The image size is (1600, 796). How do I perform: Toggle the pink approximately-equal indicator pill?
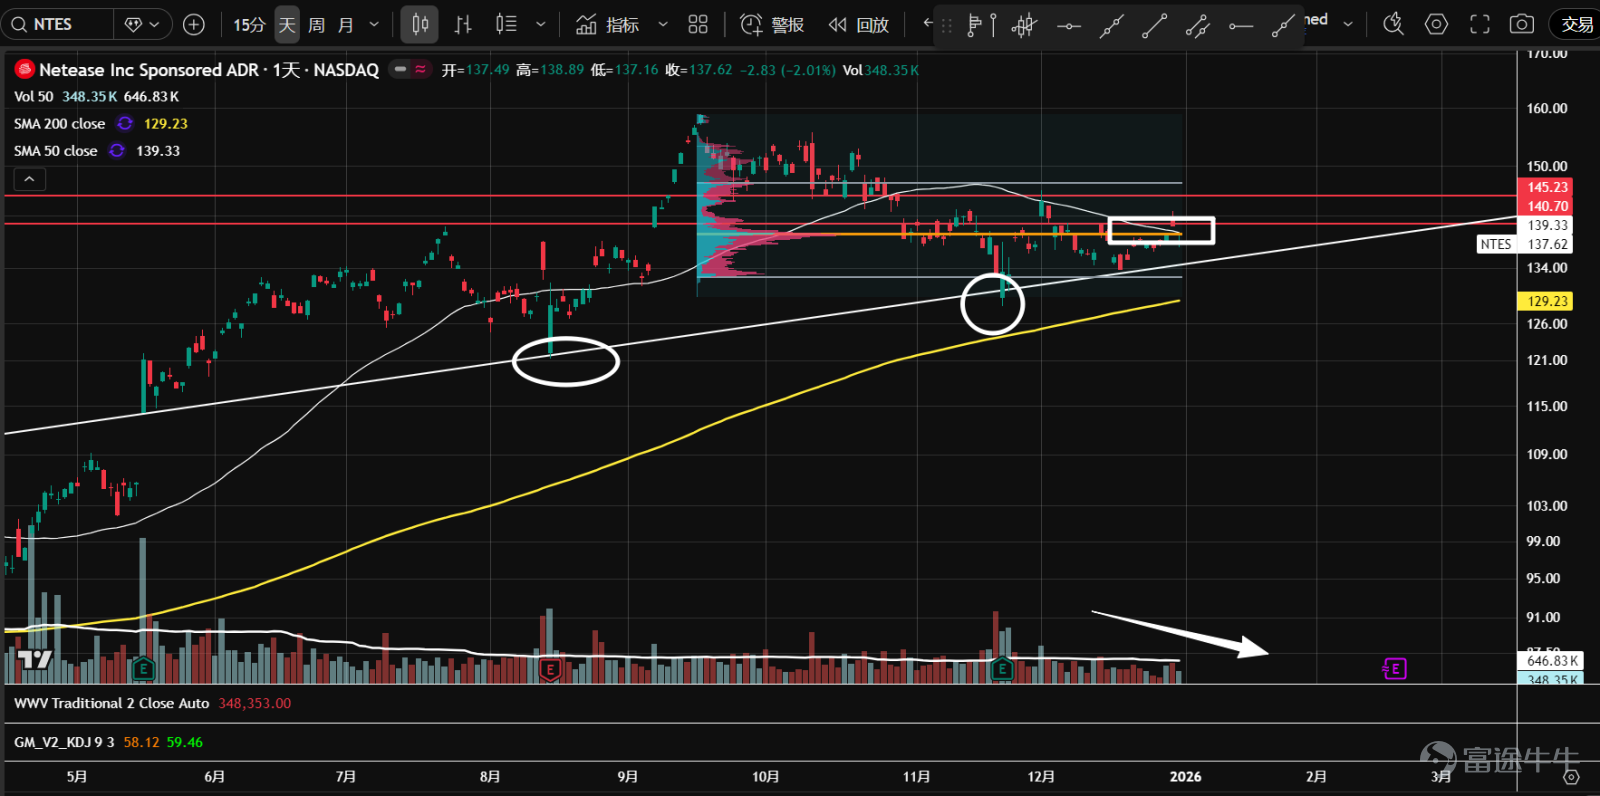(421, 69)
